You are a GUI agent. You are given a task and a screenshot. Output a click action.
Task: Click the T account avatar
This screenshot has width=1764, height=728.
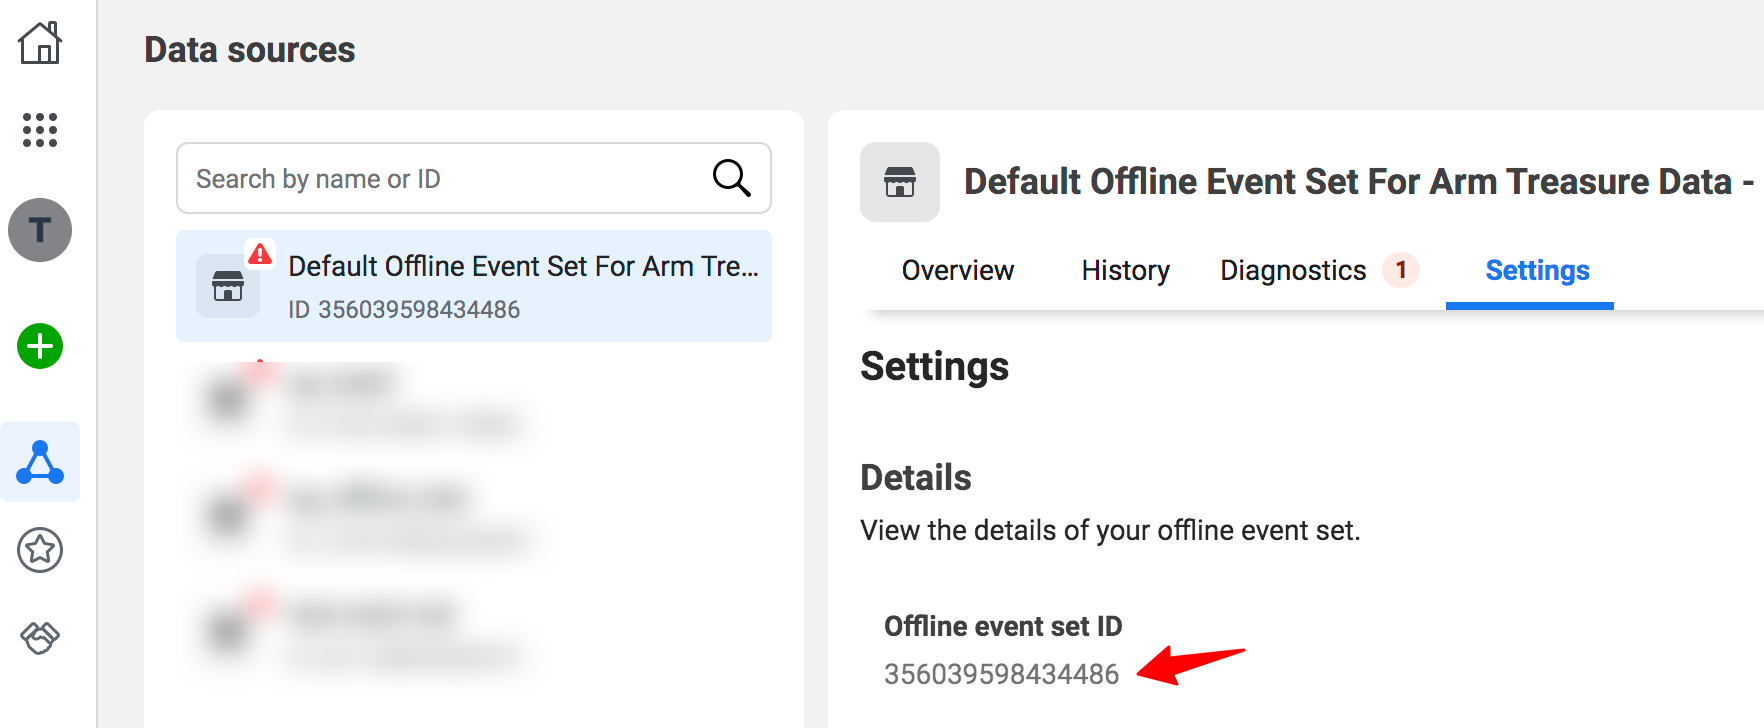(x=40, y=230)
